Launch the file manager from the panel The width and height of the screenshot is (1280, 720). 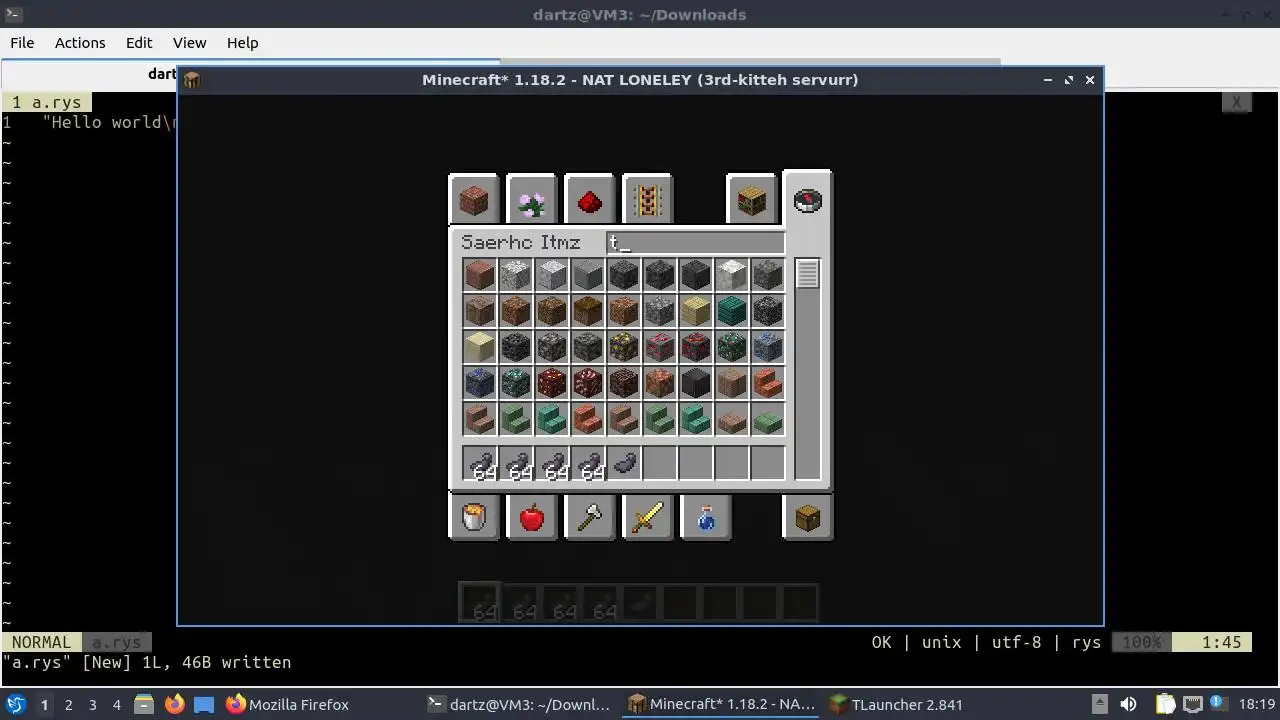click(x=143, y=704)
